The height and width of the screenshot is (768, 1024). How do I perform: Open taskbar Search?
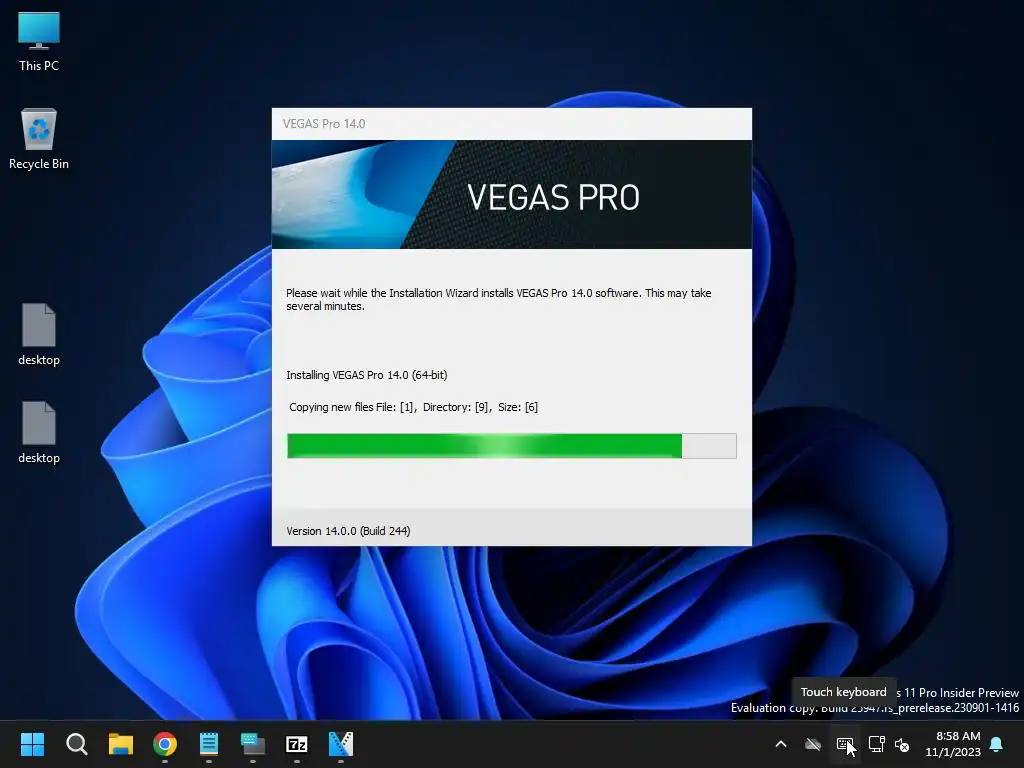click(76, 744)
